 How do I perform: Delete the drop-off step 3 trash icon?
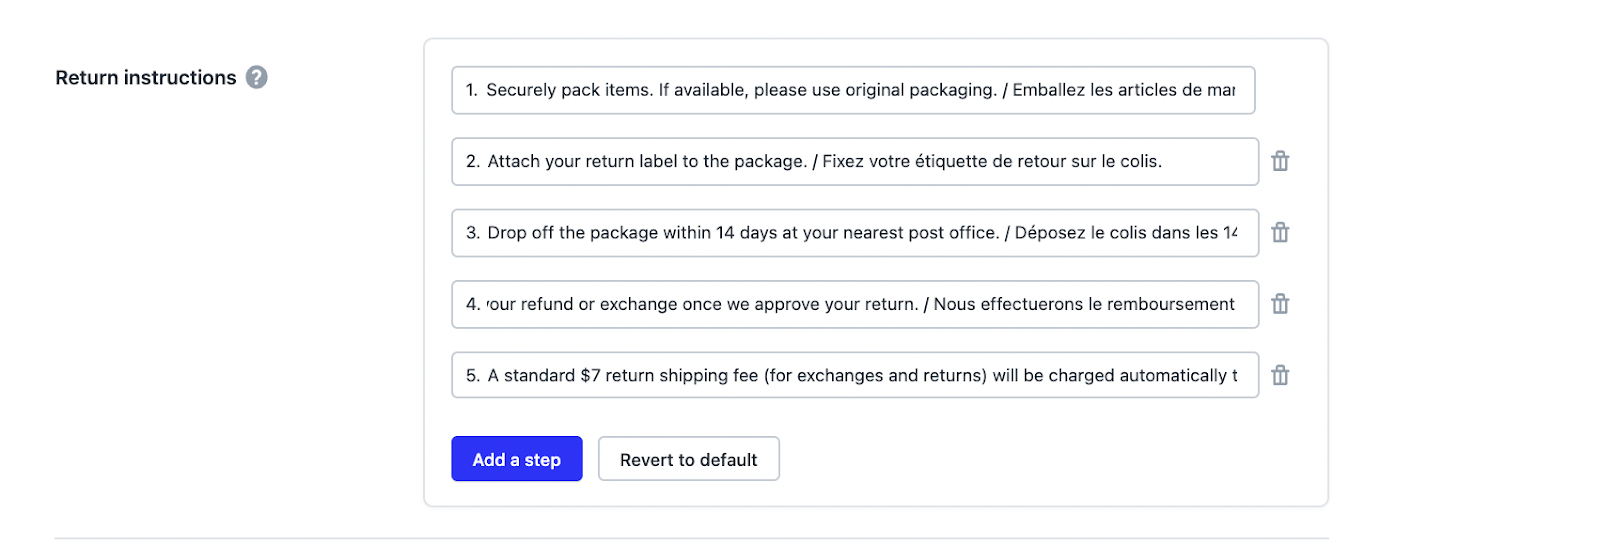pyautogui.click(x=1280, y=233)
